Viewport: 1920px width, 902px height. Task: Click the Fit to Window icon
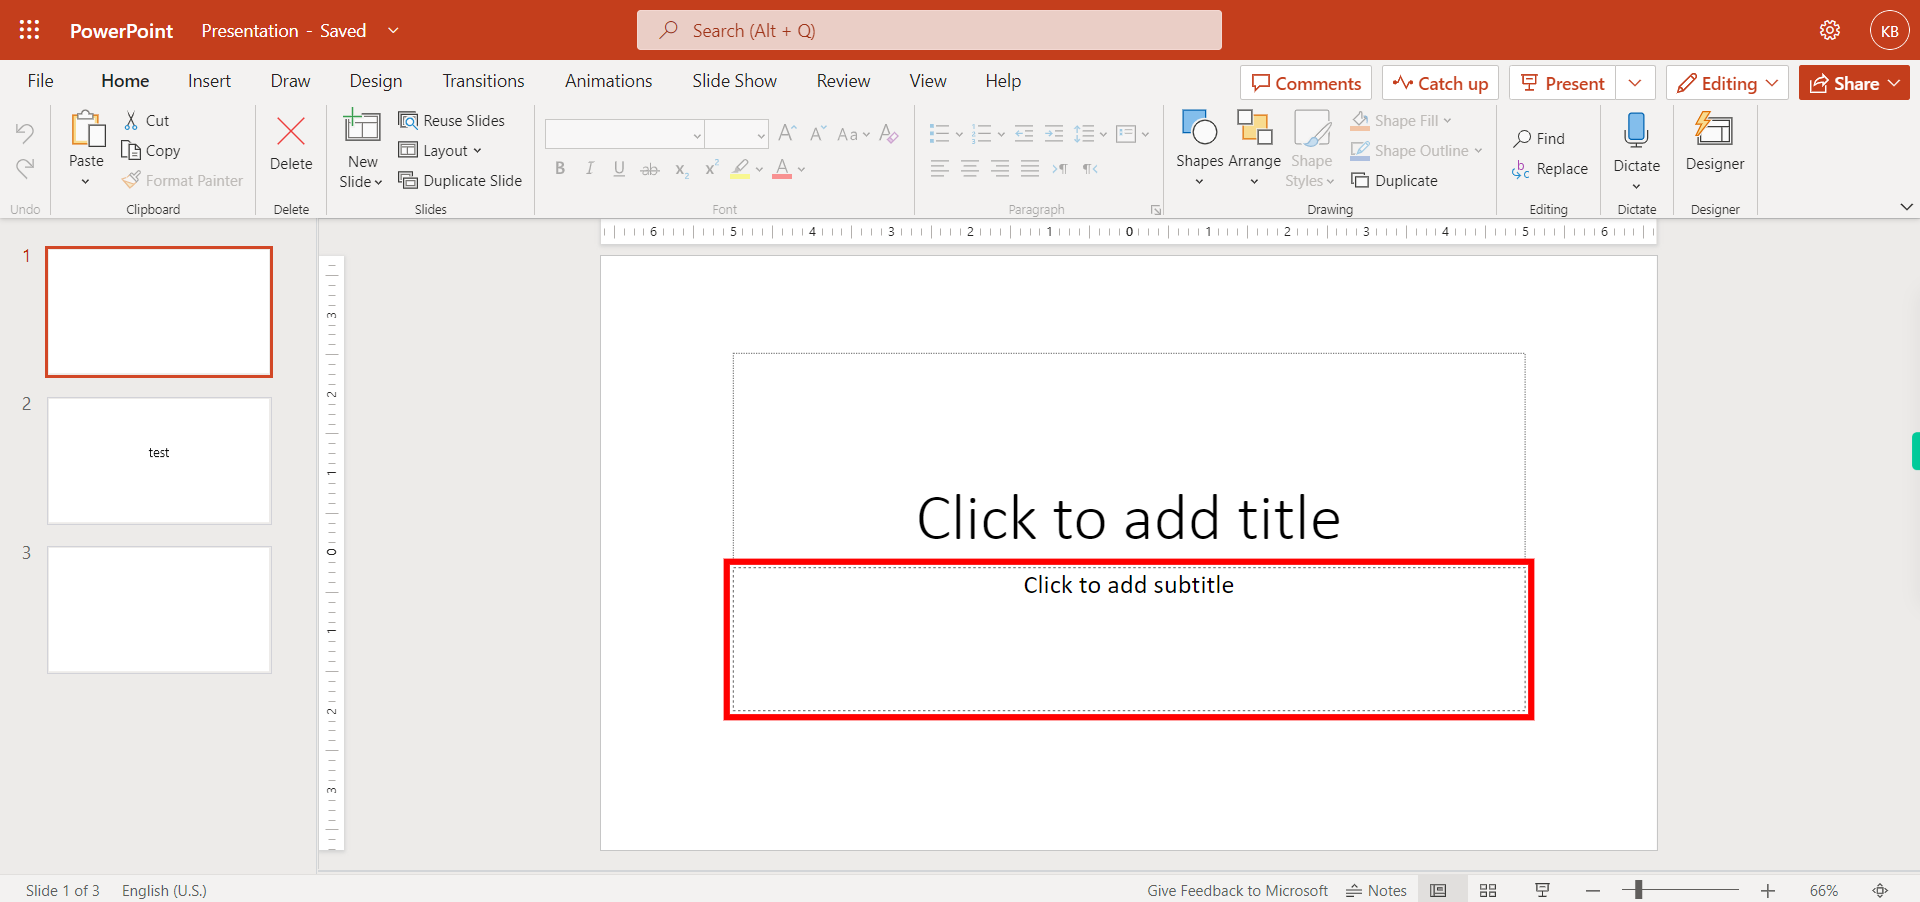[x=1880, y=890]
